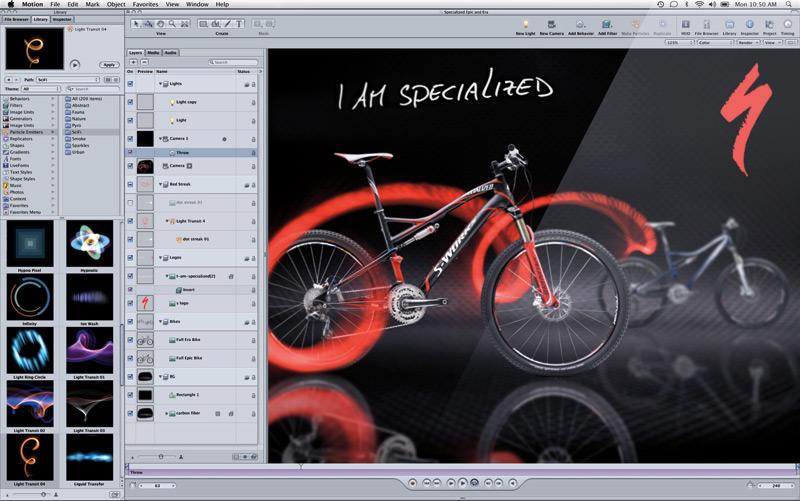Expand the carbon fiber layer
The height and width of the screenshot is (501, 800).
tap(166, 413)
